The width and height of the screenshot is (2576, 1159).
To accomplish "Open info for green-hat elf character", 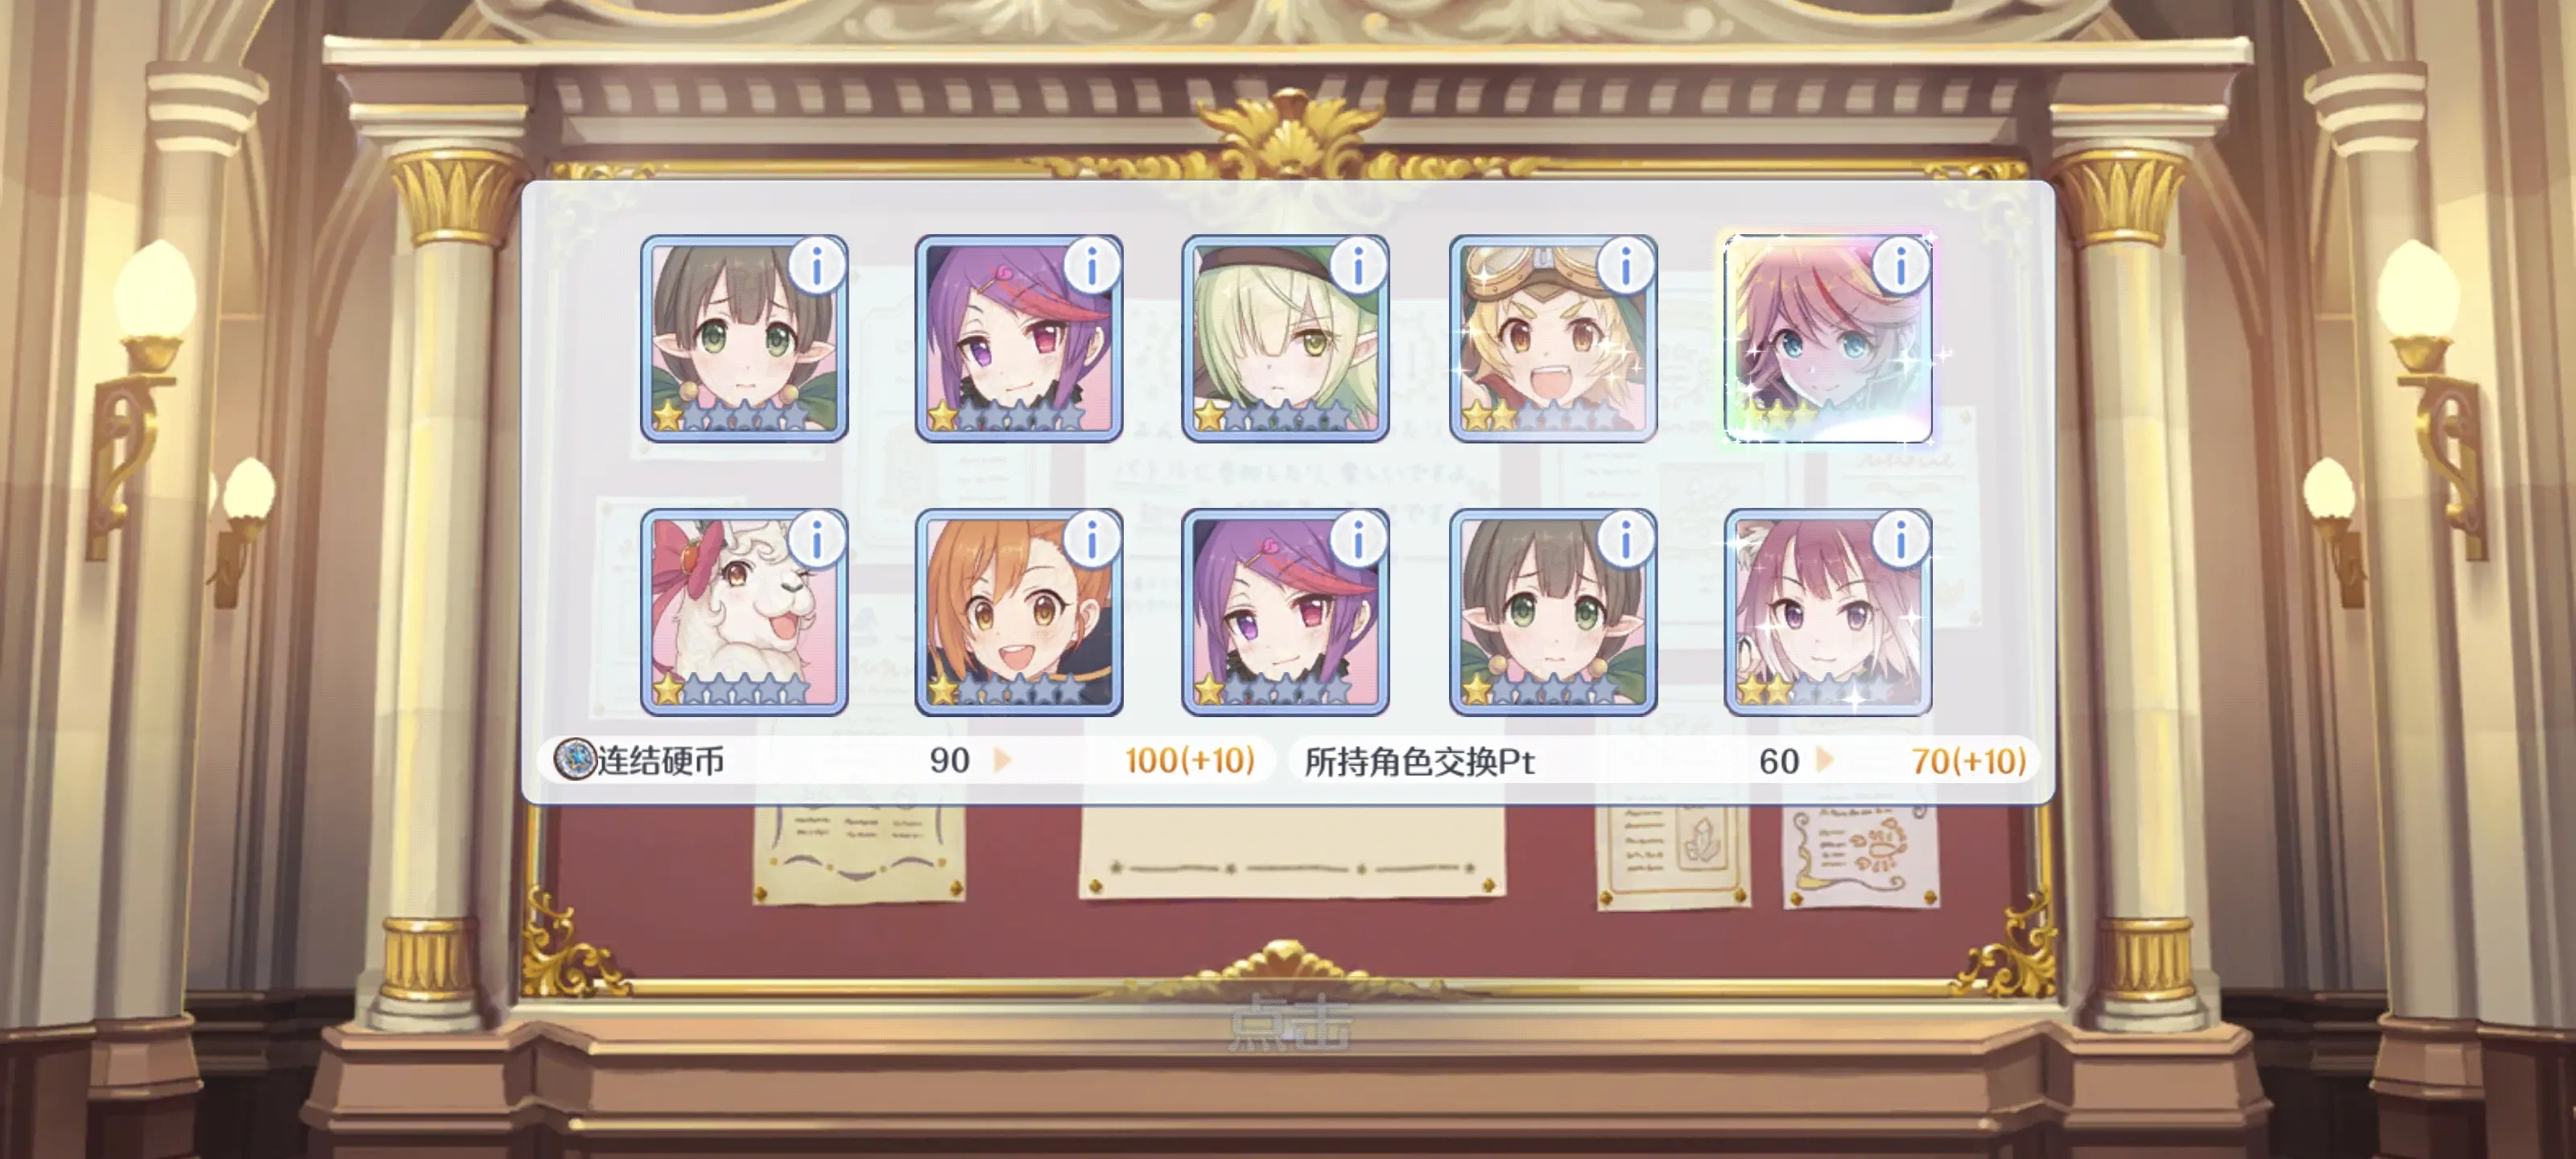I will click(1358, 266).
